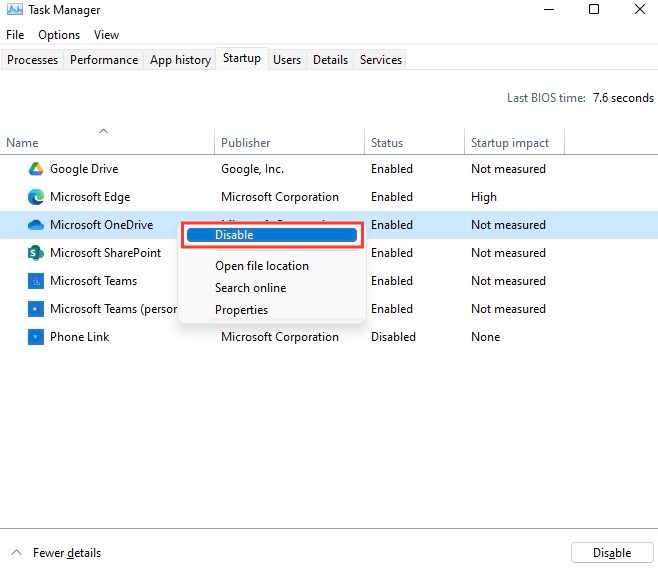The width and height of the screenshot is (658, 572).
Task: Select the Google Drive row name
Action: point(84,169)
